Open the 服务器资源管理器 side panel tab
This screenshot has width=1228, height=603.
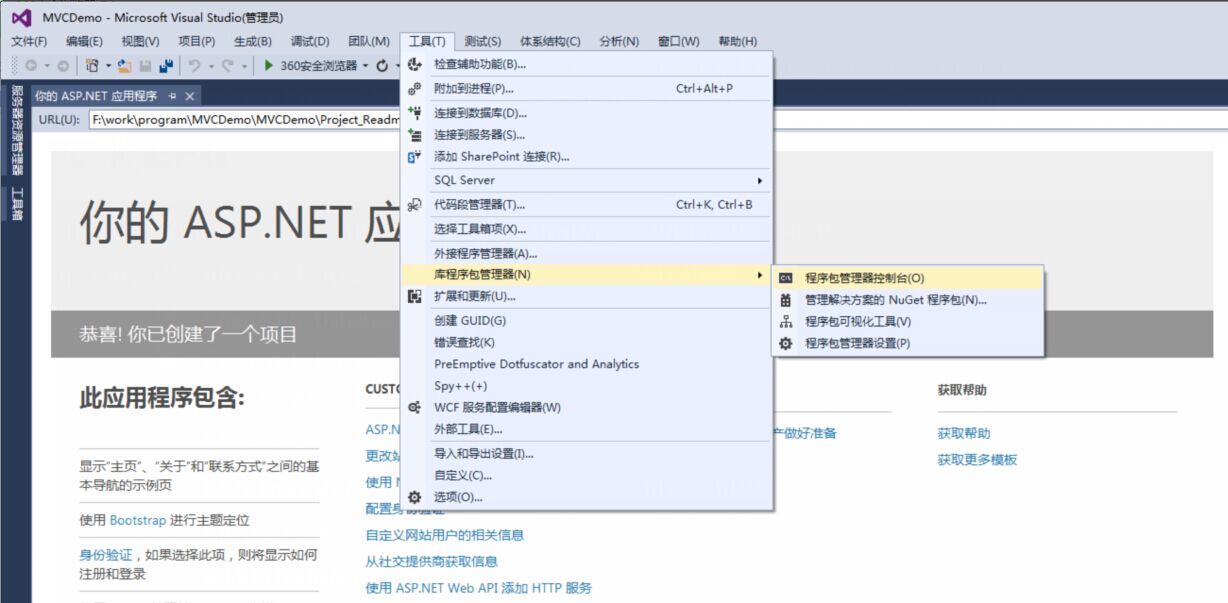tap(16, 131)
